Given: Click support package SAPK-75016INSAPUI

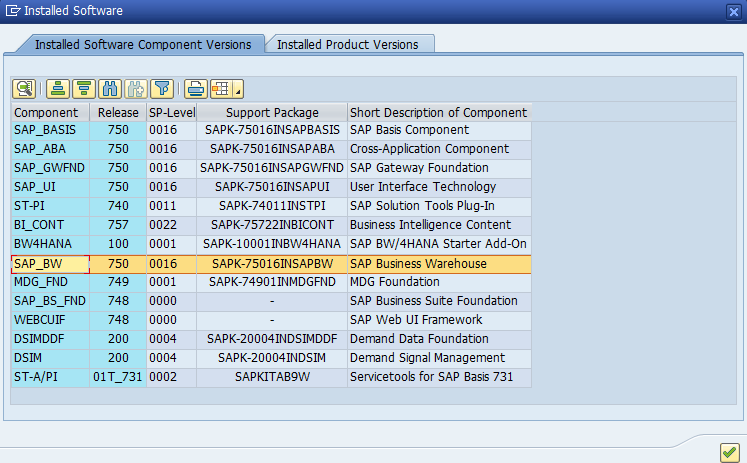Looking at the screenshot, I should point(272,187).
